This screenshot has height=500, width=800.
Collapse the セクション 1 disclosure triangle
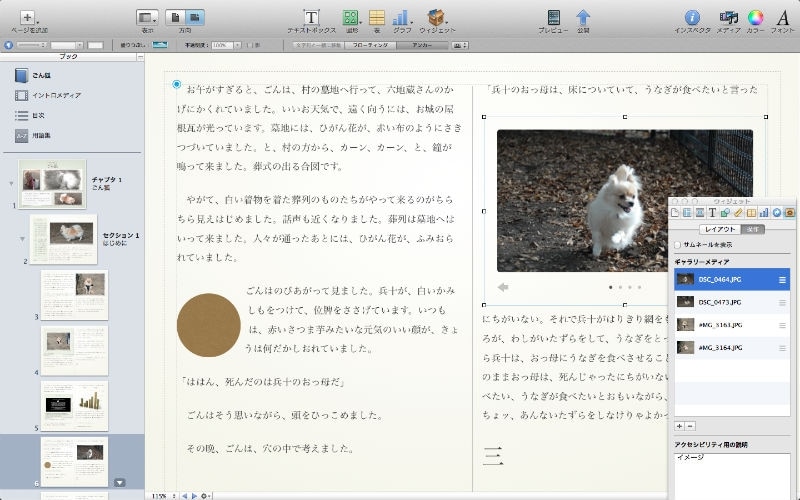tap(22, 239)
